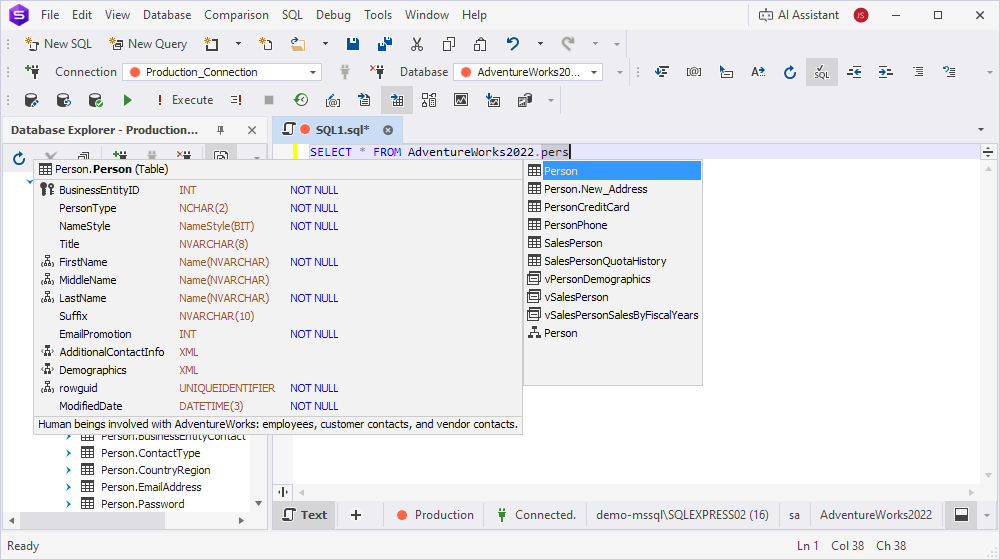Click the Save icon in toolbar

[x=353, y=44]
